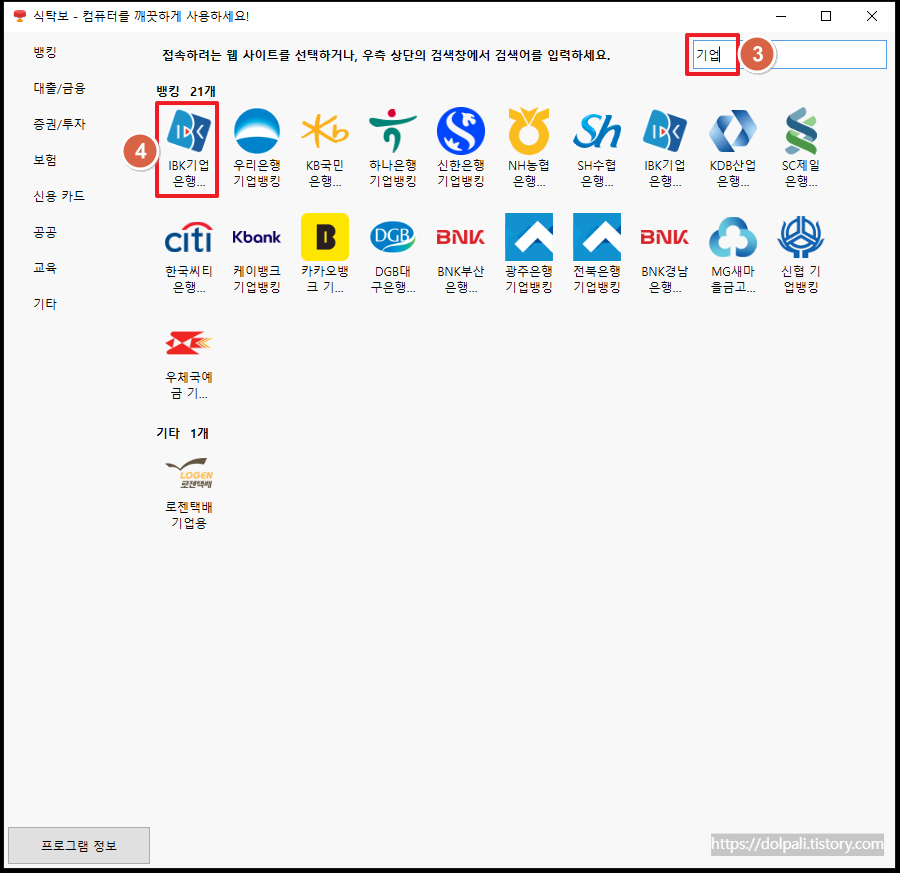
Task: Launch KB국민은행 banking
Action: click(324, 145)
